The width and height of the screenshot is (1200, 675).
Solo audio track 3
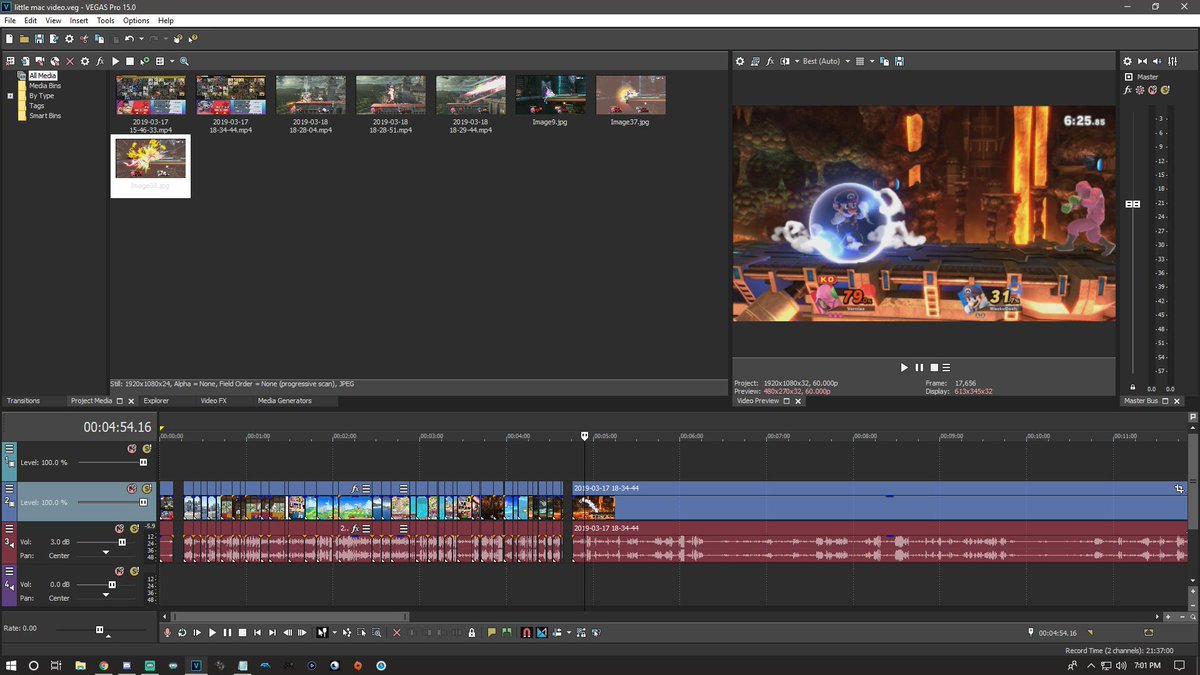pyautogui.click(x=134, y=528)
